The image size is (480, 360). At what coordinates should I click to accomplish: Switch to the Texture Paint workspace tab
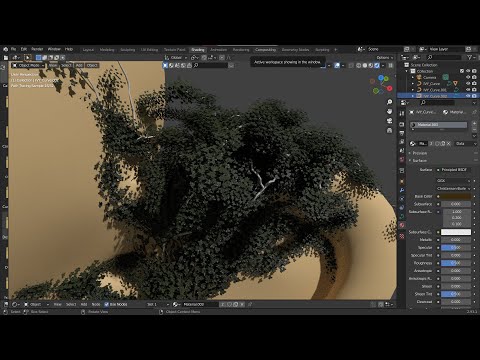174,50
